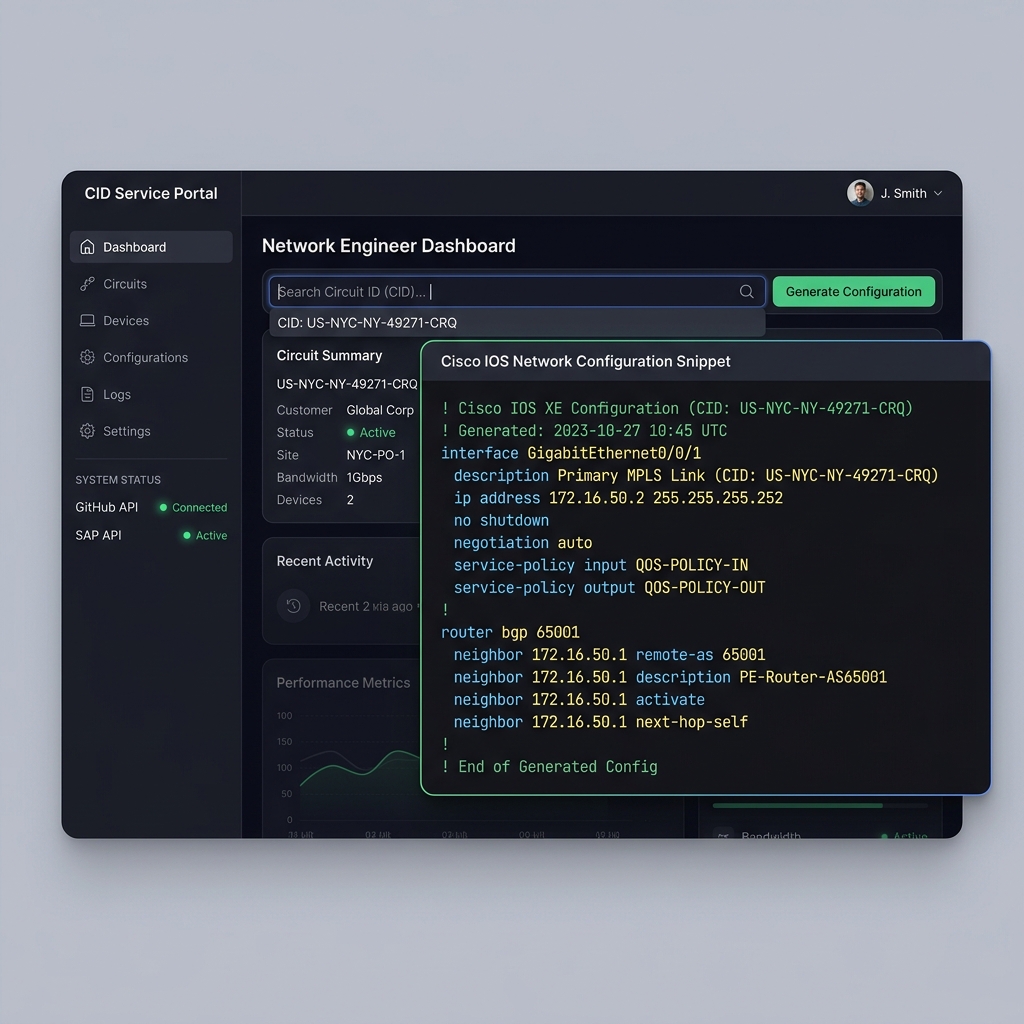The image size is (1024, 1024).
Task: Click the Settings gear icon
Action: point(88,431)
